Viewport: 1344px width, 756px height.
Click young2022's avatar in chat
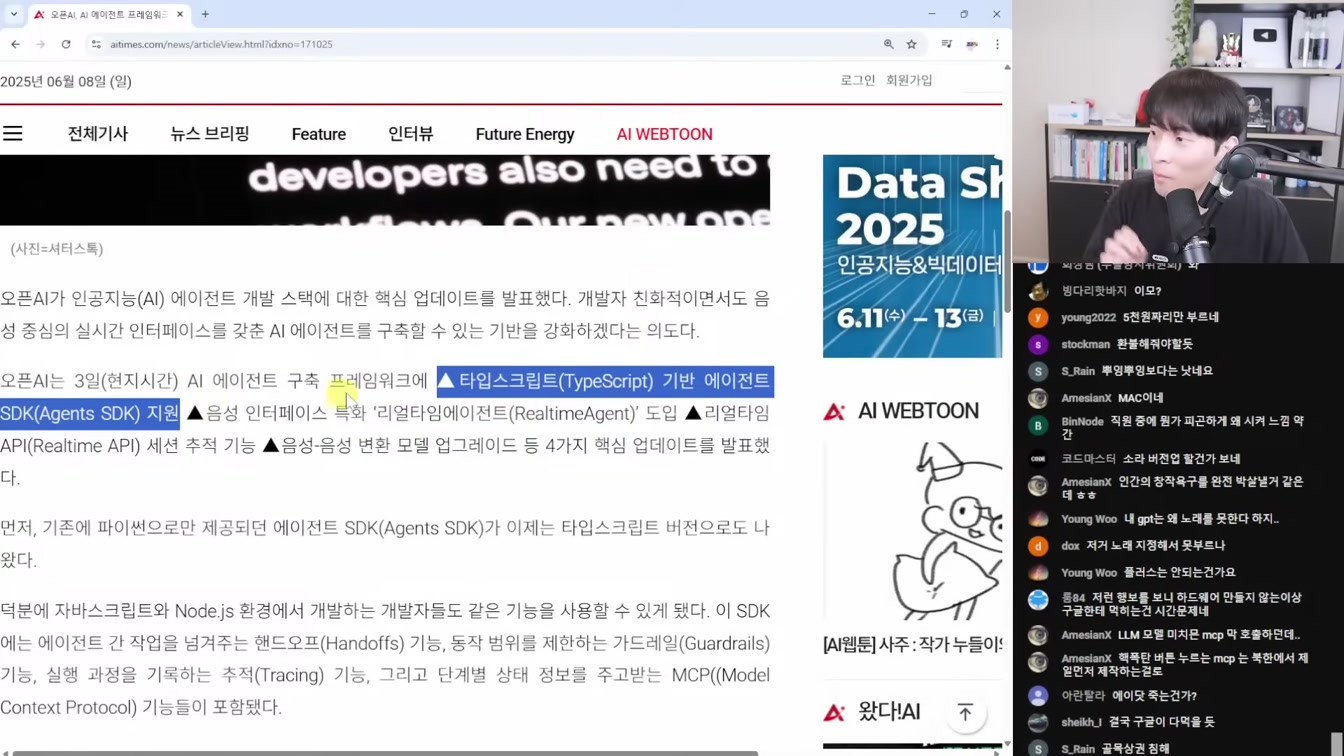pos(1038,317)
